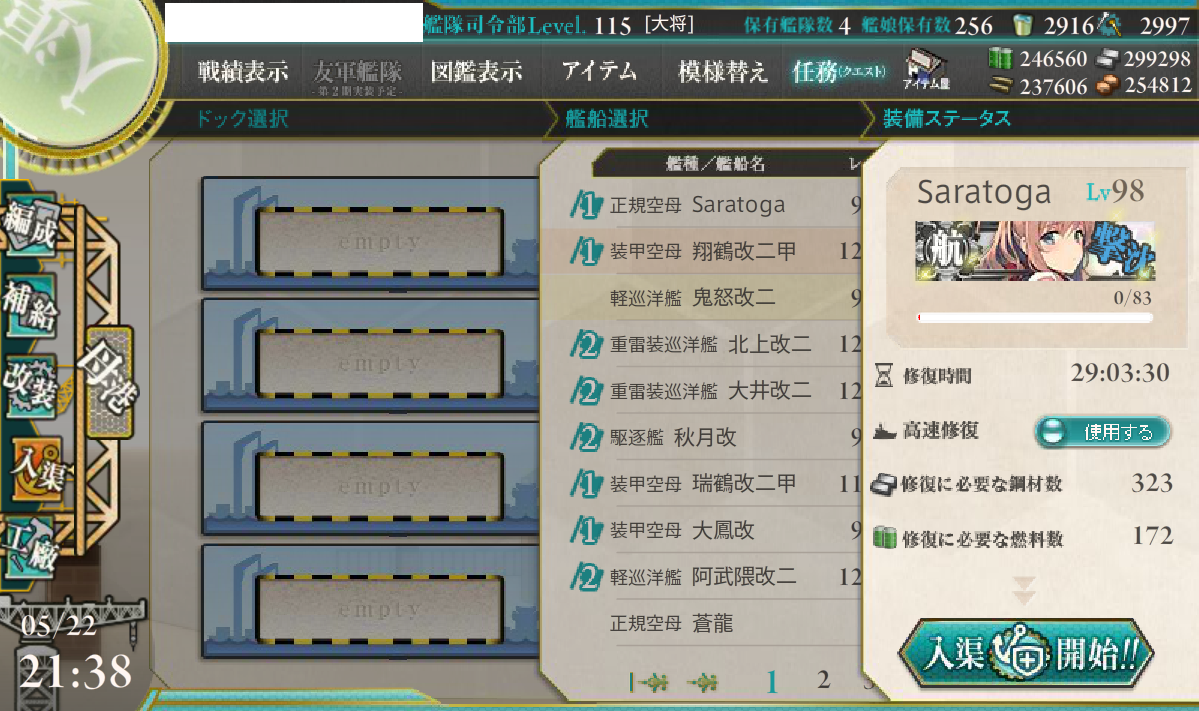Go to page 2 of ship list

coord(823,679)
